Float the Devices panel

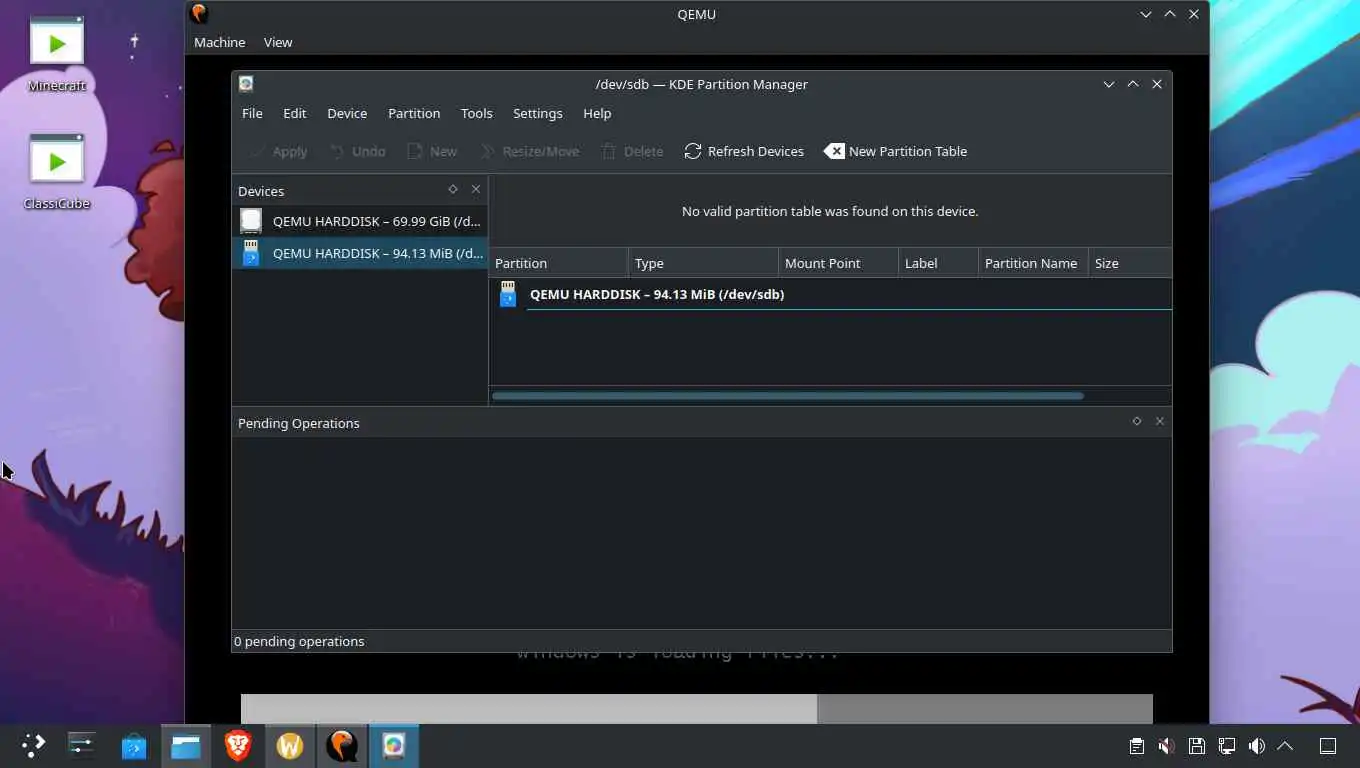pos(453,189)
